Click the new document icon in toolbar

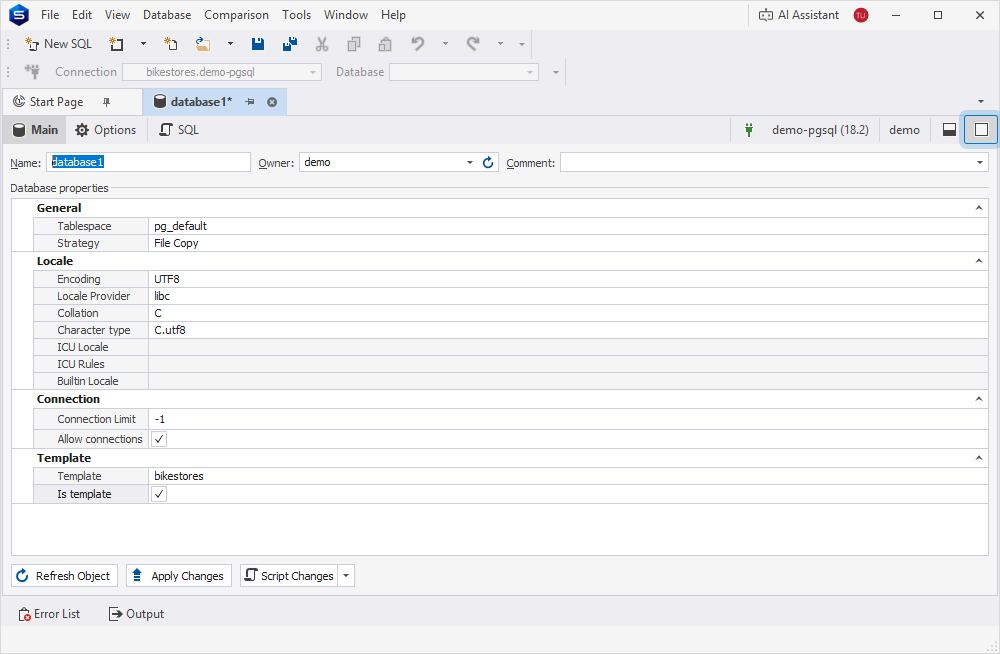coord(116,44)
